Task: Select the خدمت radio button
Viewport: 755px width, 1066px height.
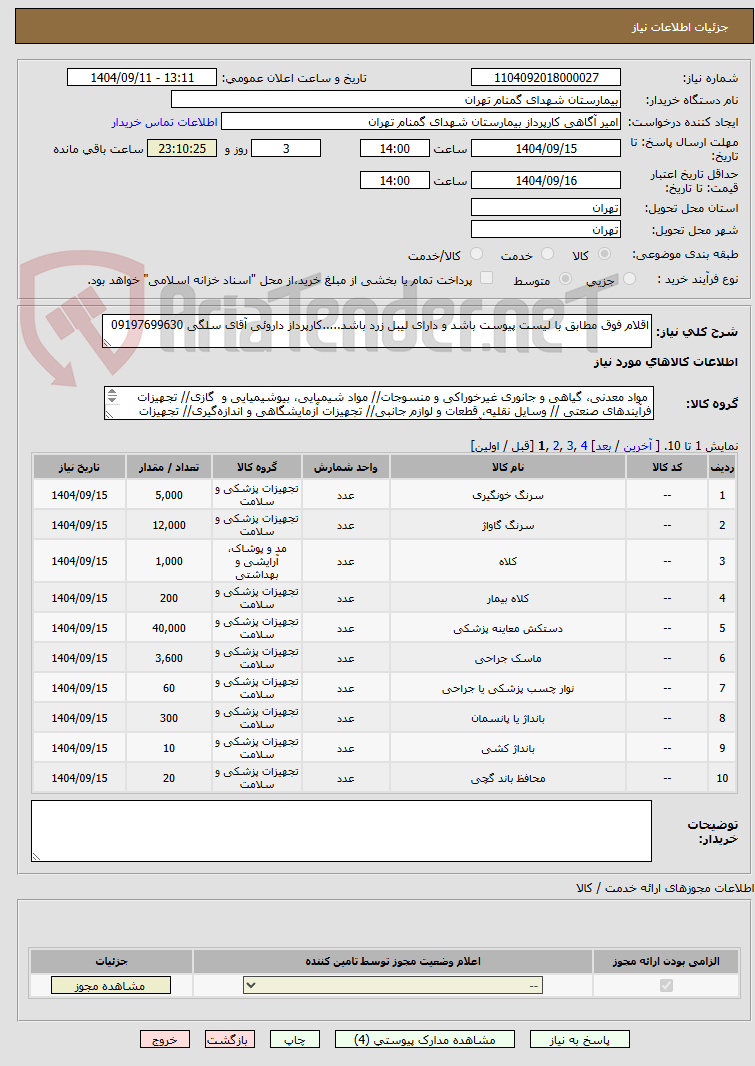Action: point(546,254)
